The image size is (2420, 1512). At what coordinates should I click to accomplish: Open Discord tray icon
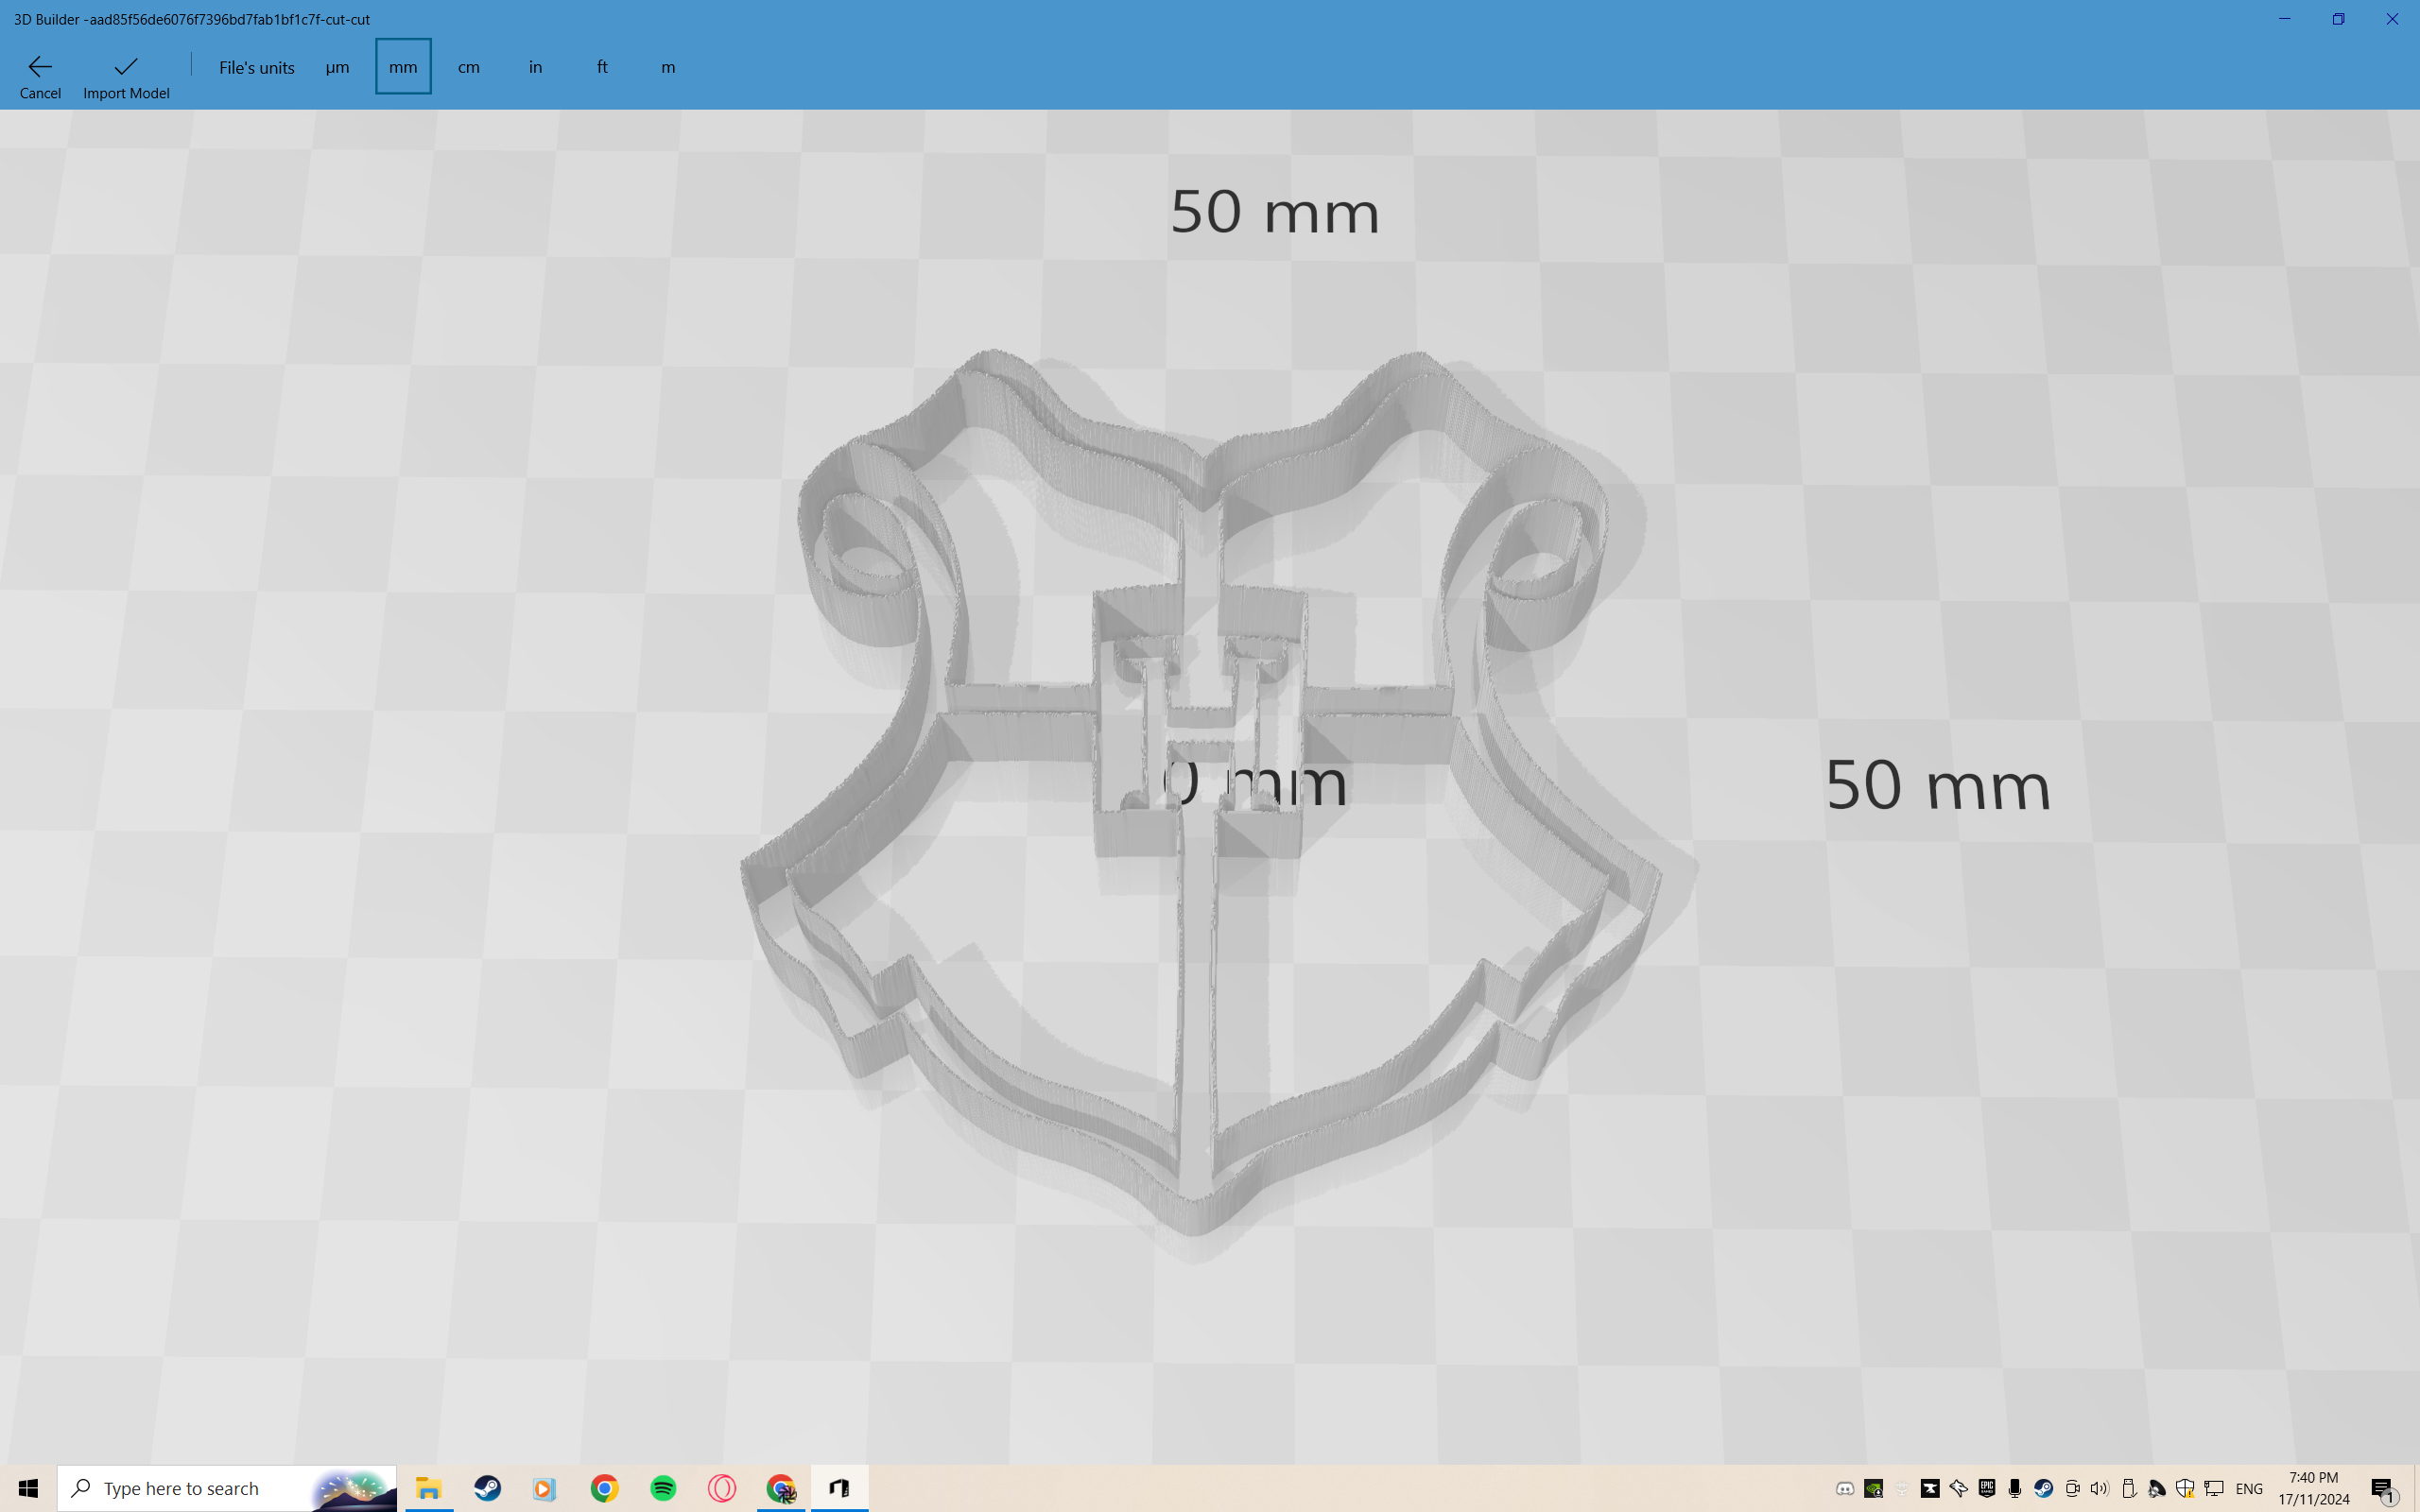[1845, 1489]
